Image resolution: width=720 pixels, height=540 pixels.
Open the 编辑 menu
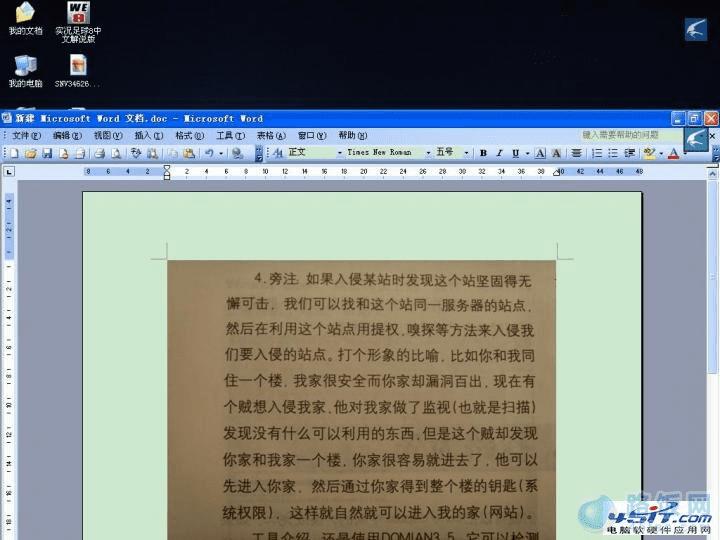(67, 135)
